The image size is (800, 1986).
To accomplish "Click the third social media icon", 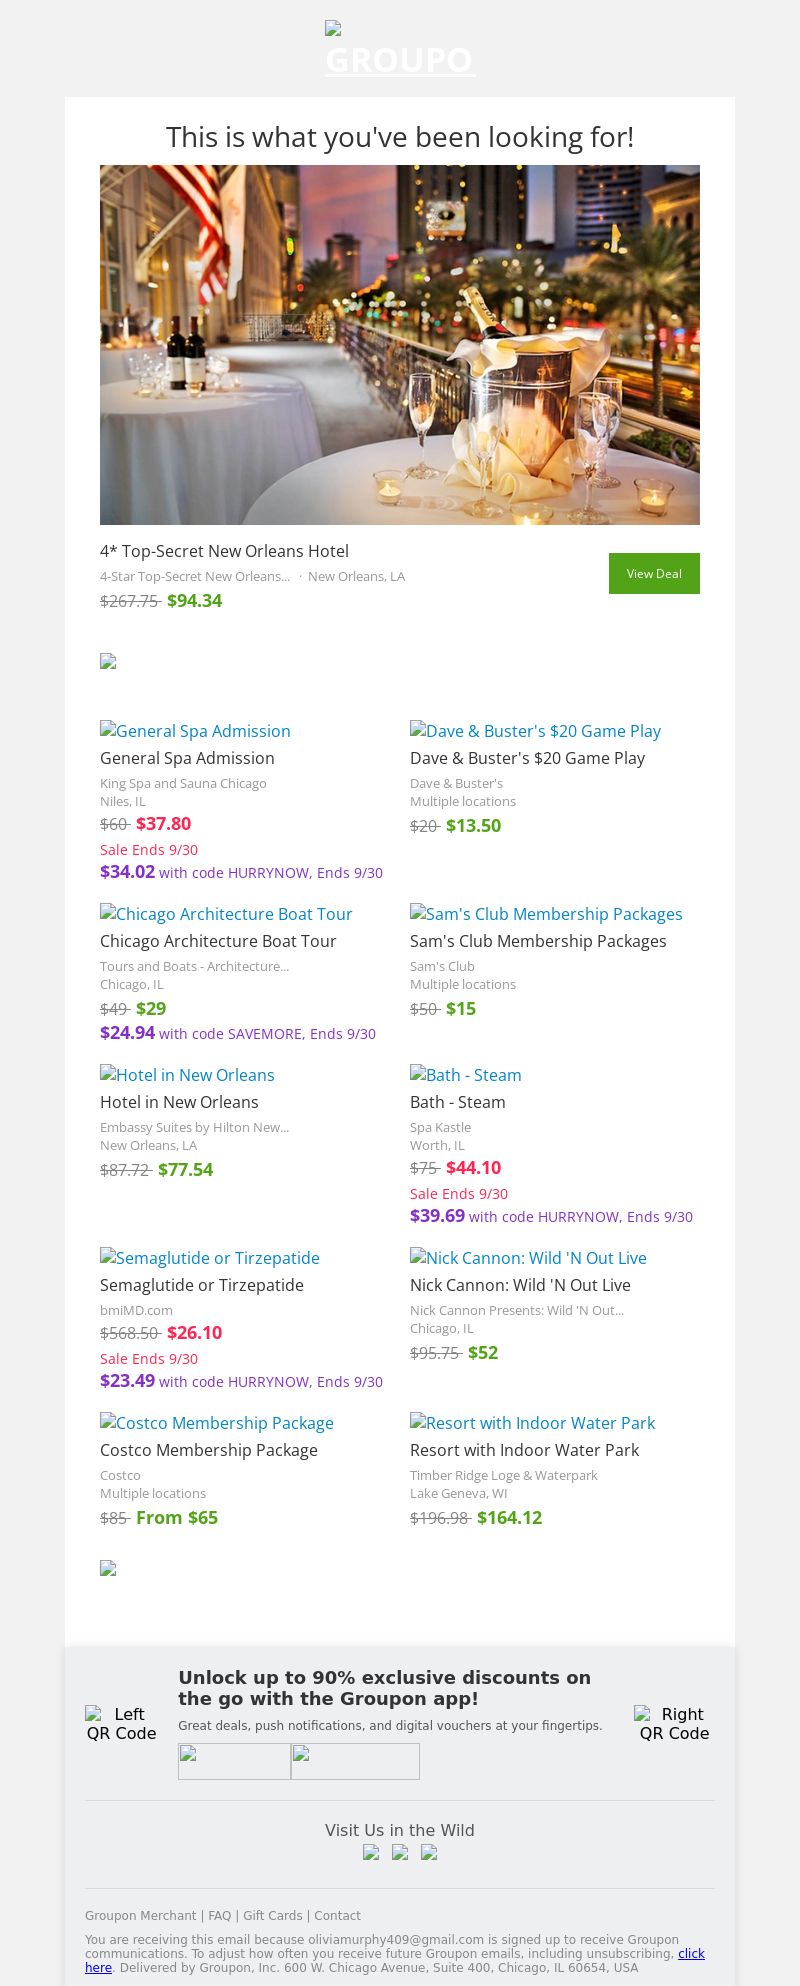I will [x=429, y=1852].
